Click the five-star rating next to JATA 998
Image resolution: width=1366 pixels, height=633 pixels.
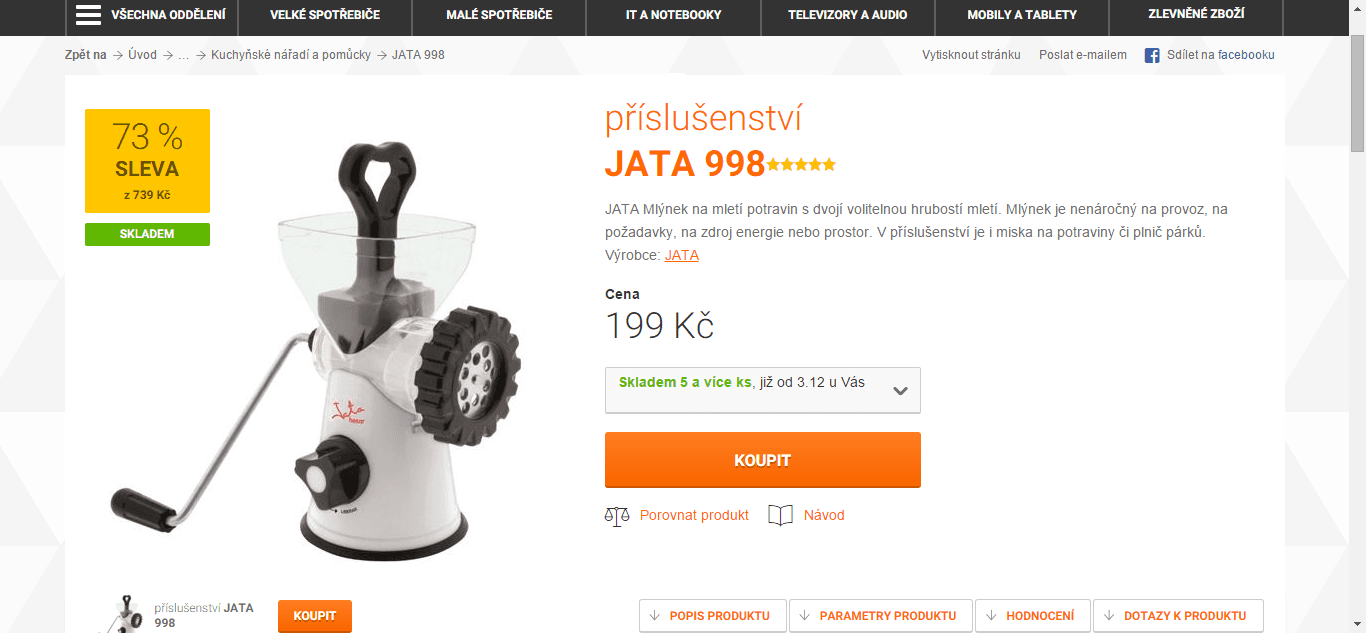click(801, 165)
